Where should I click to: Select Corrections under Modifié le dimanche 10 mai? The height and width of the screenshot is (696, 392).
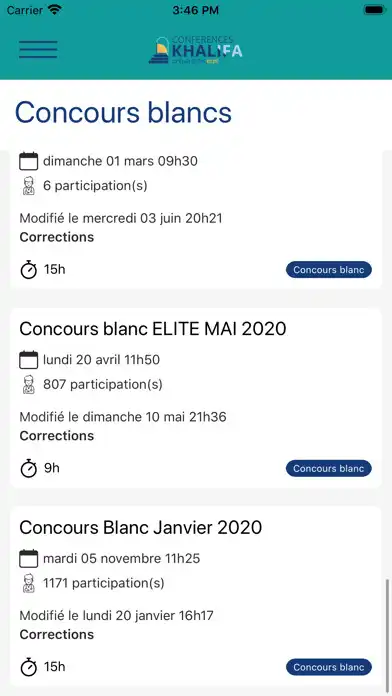pyautogui.click(x=57, y=436)
